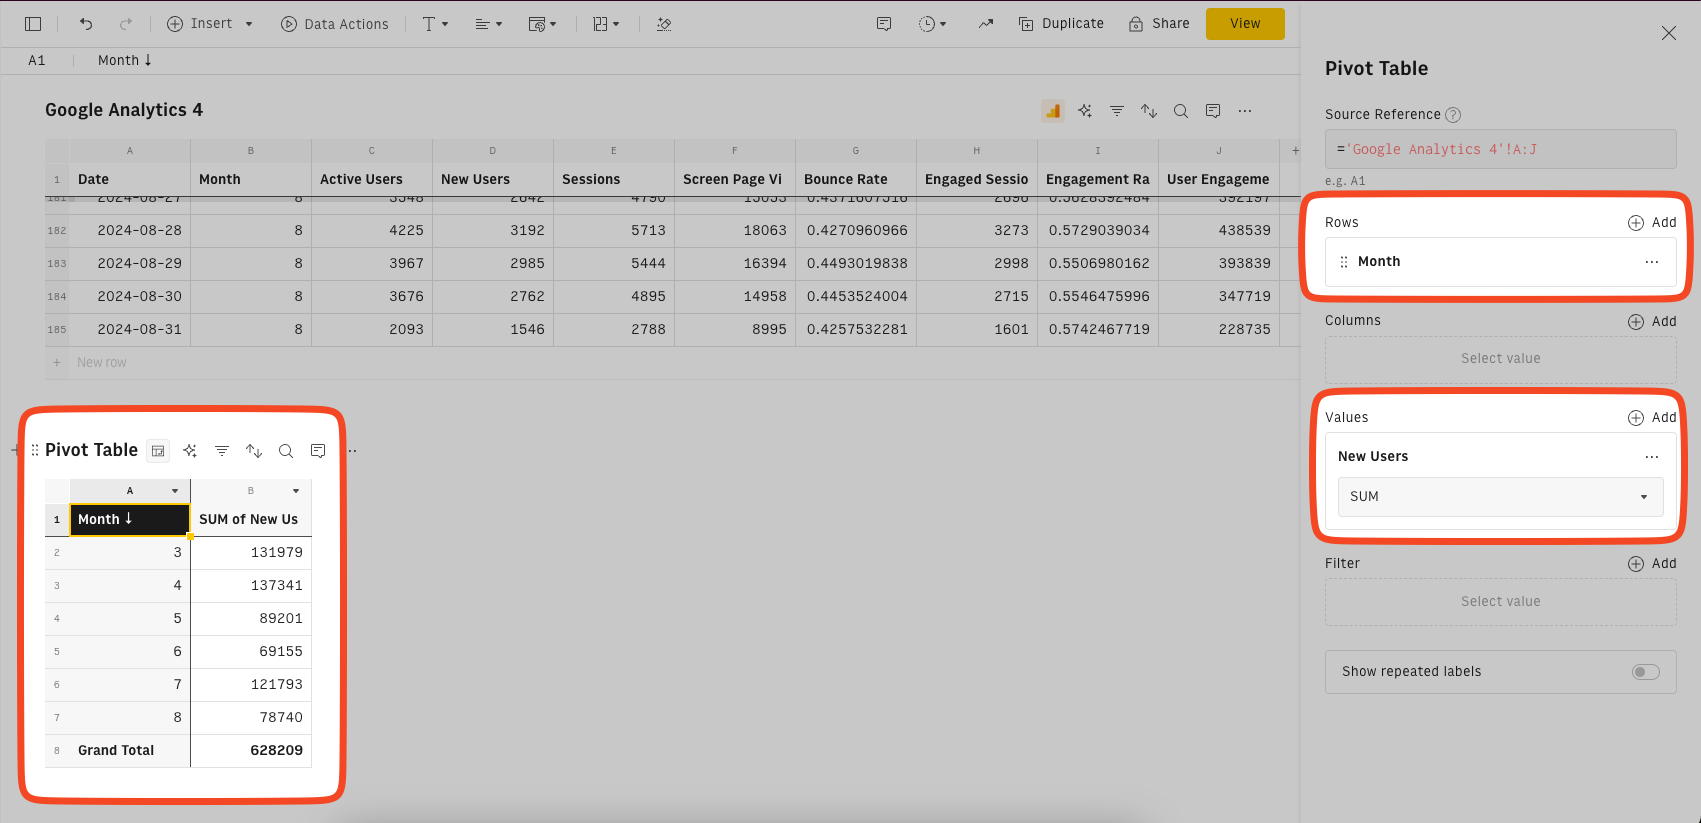The image size is (1701, 823).
Task: Open sort for Google Analytics 4 table
Action: (x=1149, y=111)
